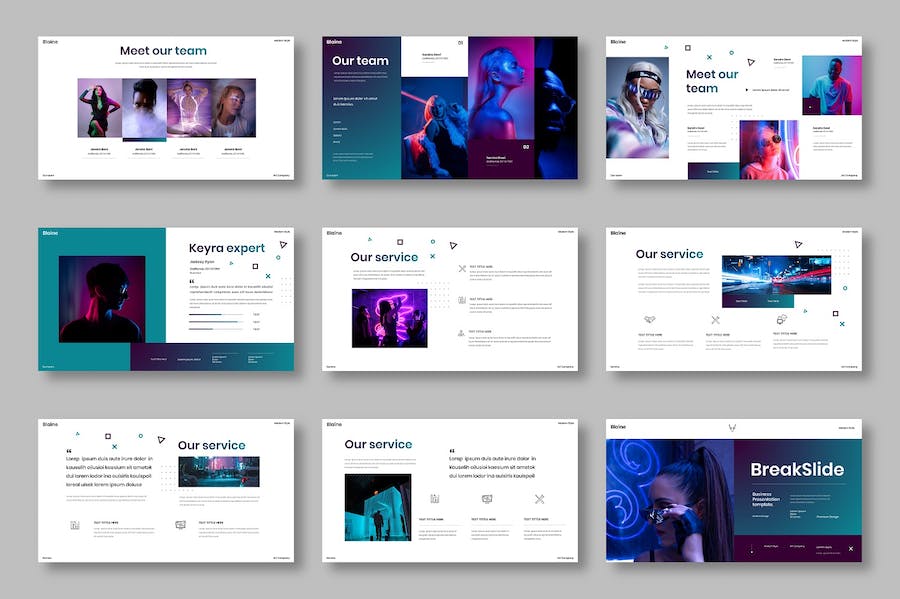The image size is (900, 599).
Task: Click the quotation mark icon on the Keyra expert slide
Action: coord(192,282)
